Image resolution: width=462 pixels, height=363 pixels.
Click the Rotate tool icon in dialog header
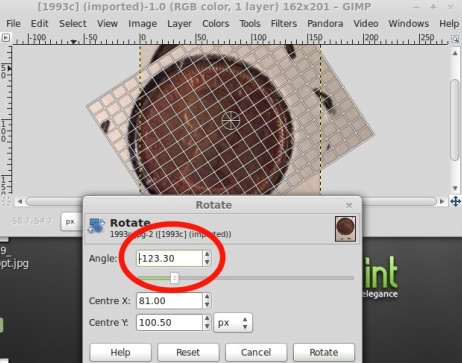click(x=96, y=226)
